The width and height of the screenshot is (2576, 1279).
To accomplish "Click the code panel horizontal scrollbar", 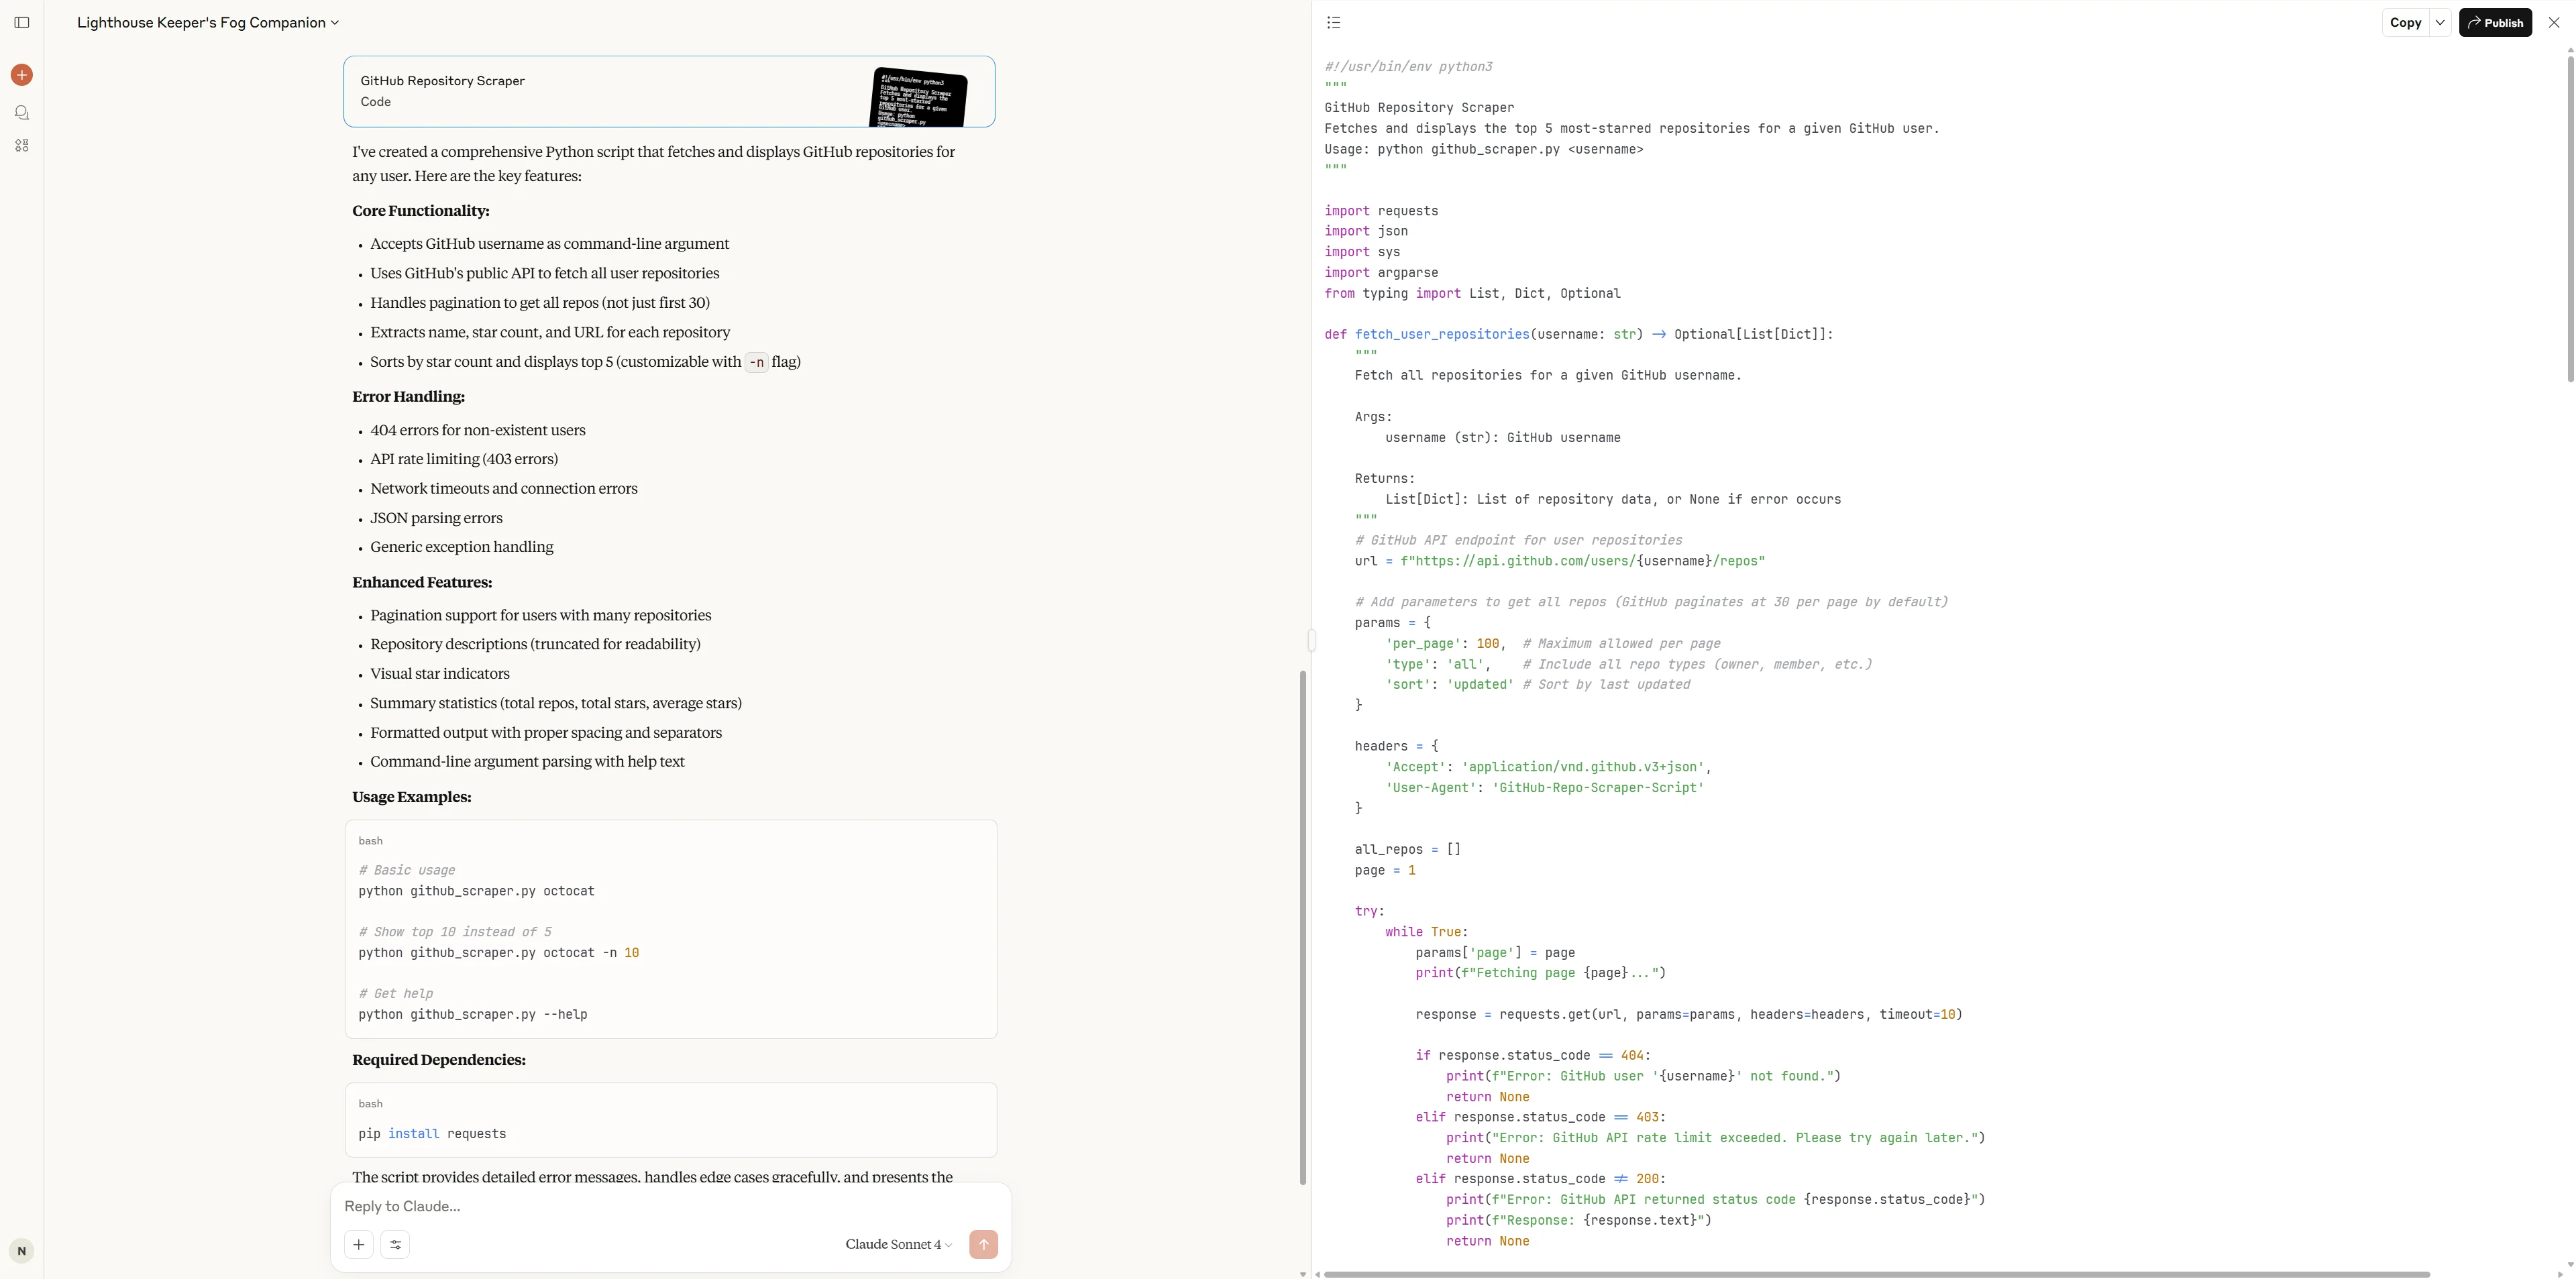I will (1876, 1274).
